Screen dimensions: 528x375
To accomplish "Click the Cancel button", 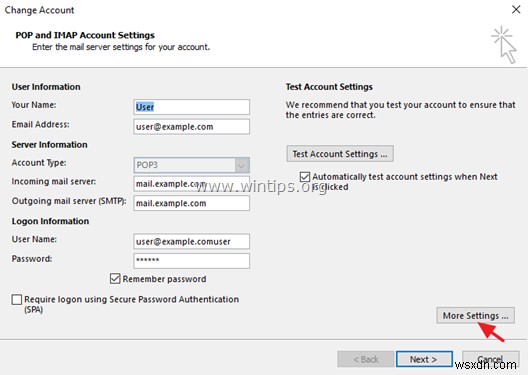I will [490, 359].
